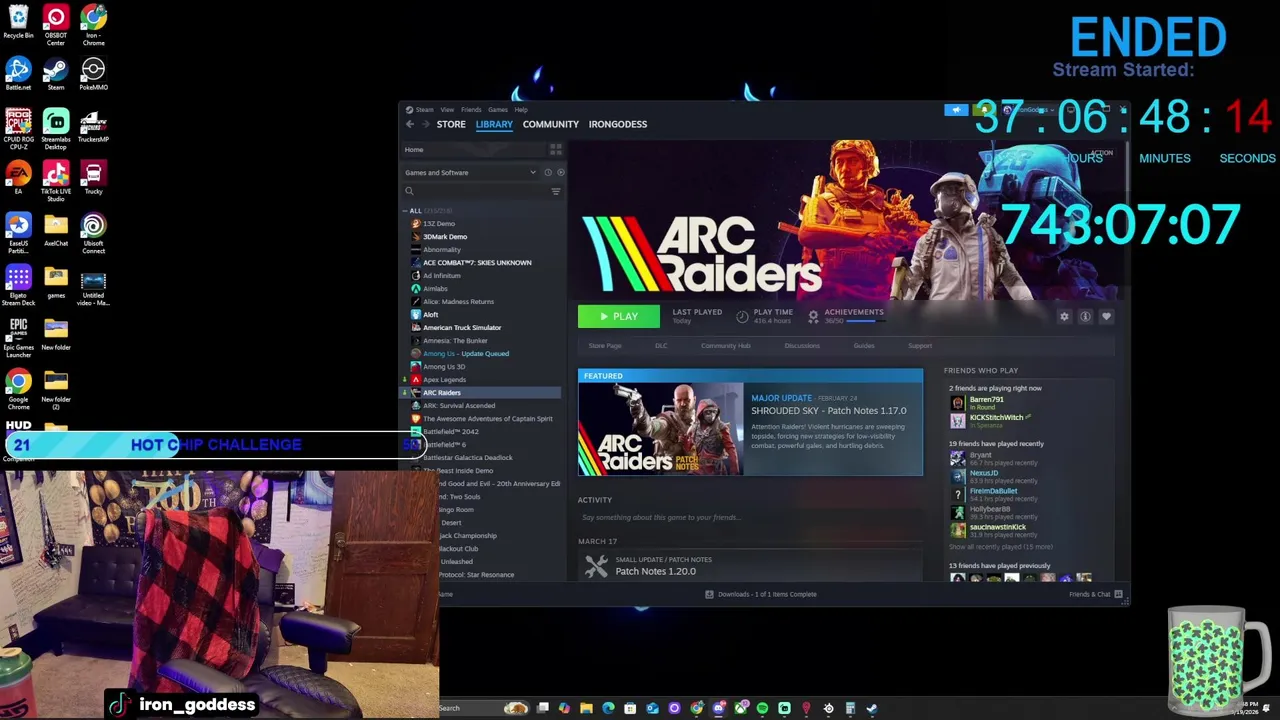Select Apex Legends in game list

click(x=445, y=379)
